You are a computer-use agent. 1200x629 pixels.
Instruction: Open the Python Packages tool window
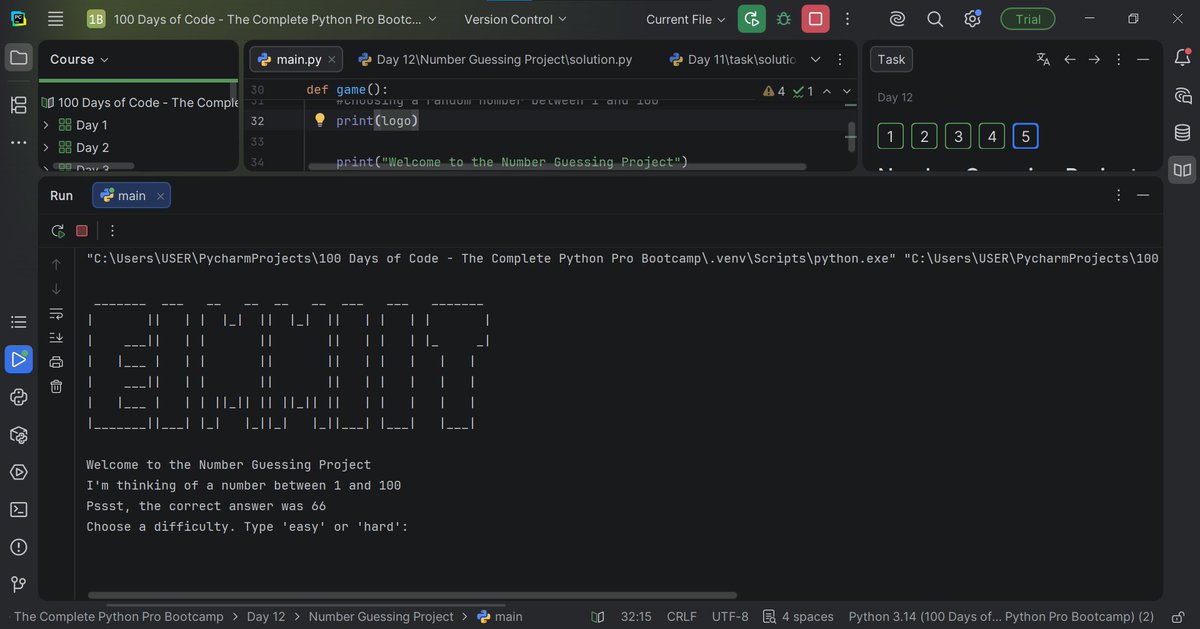(18, 434)
